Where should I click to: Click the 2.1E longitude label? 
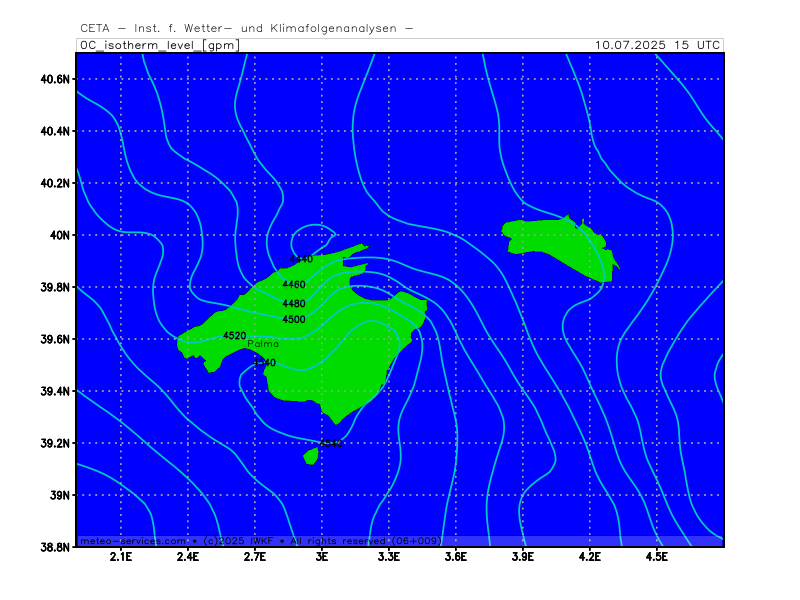[121, 557]
